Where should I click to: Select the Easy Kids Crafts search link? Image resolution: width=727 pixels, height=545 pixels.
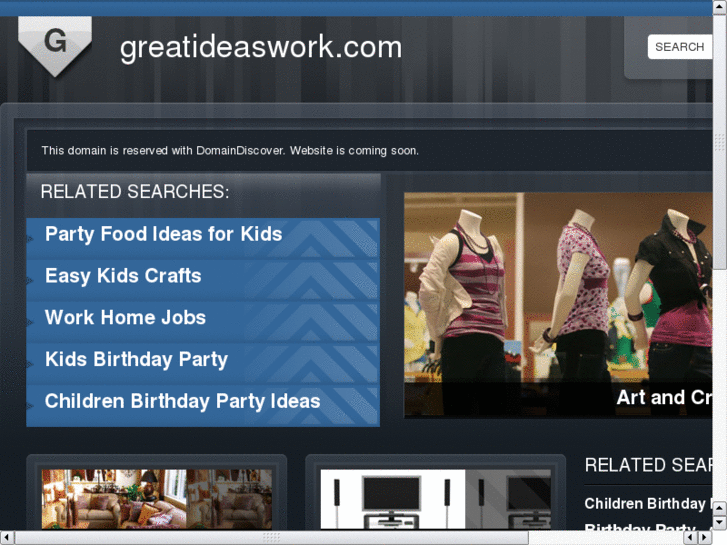[123, 276]
